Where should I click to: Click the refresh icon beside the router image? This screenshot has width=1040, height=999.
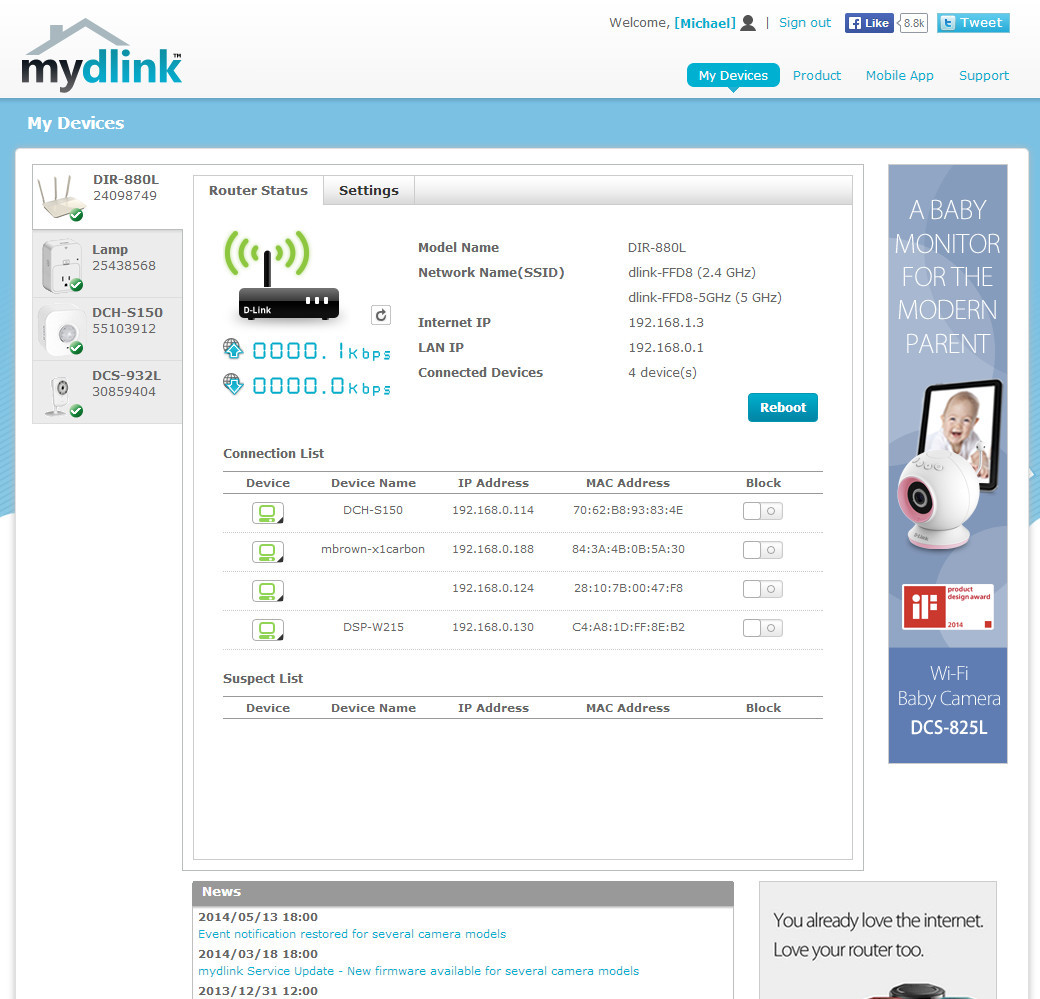pos(380,315)
